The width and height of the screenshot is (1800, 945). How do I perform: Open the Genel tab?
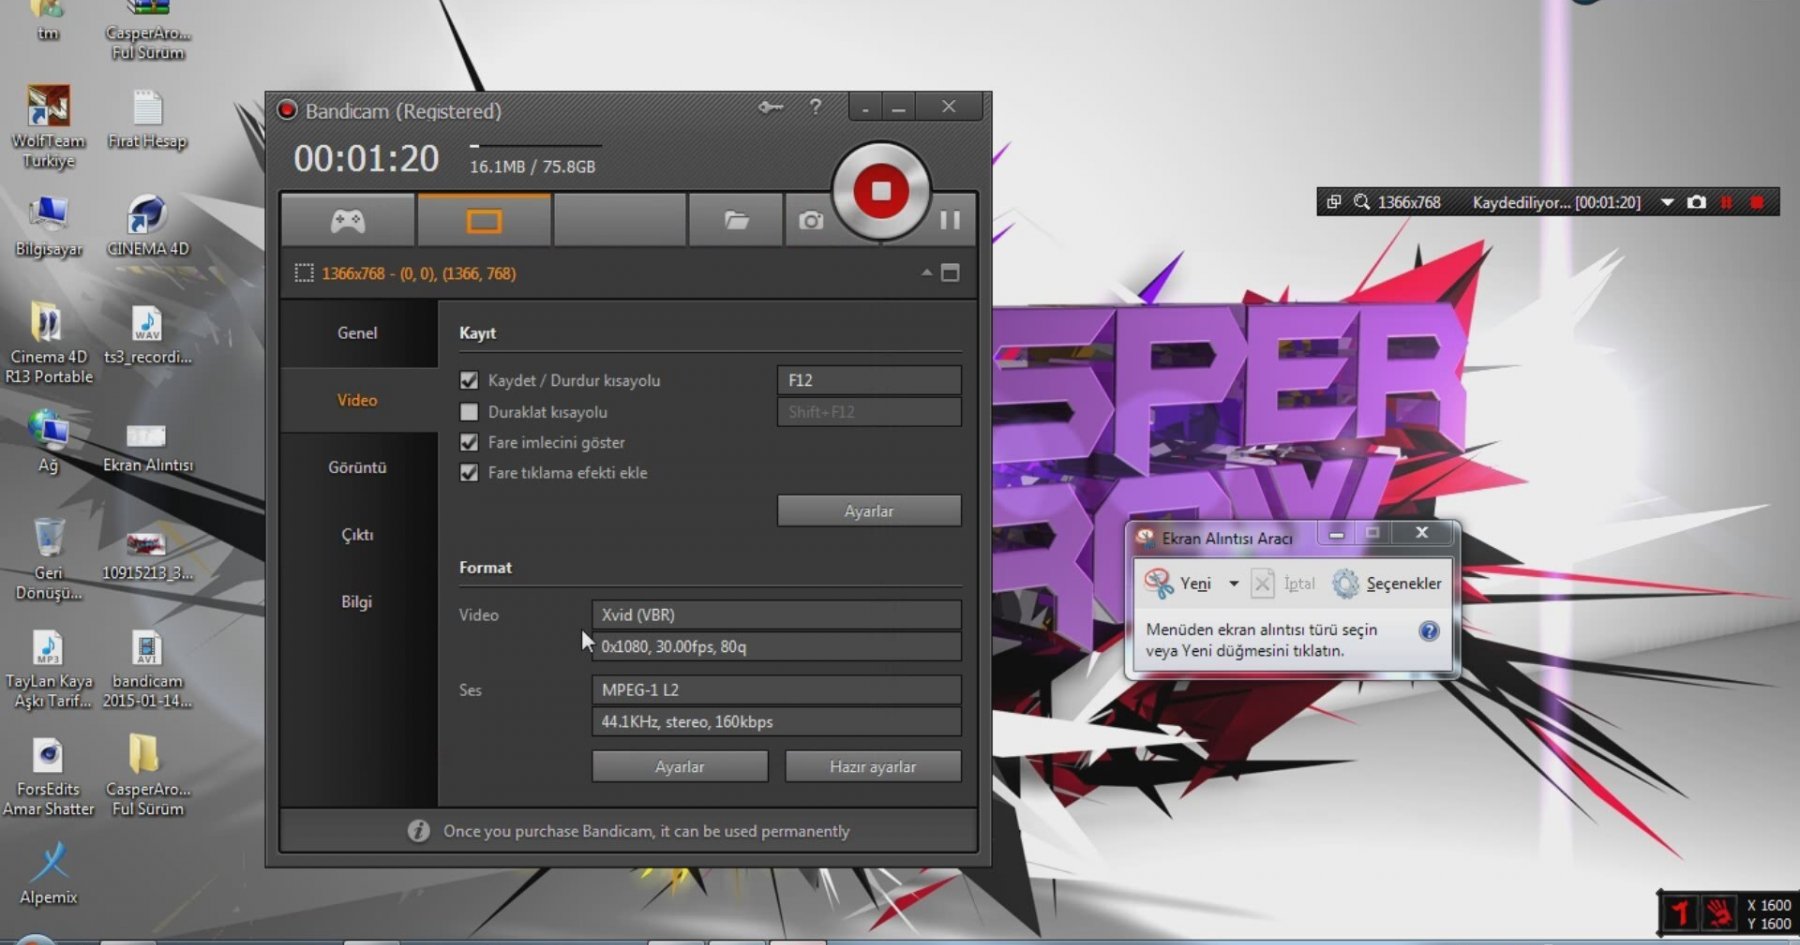(357, 333)
